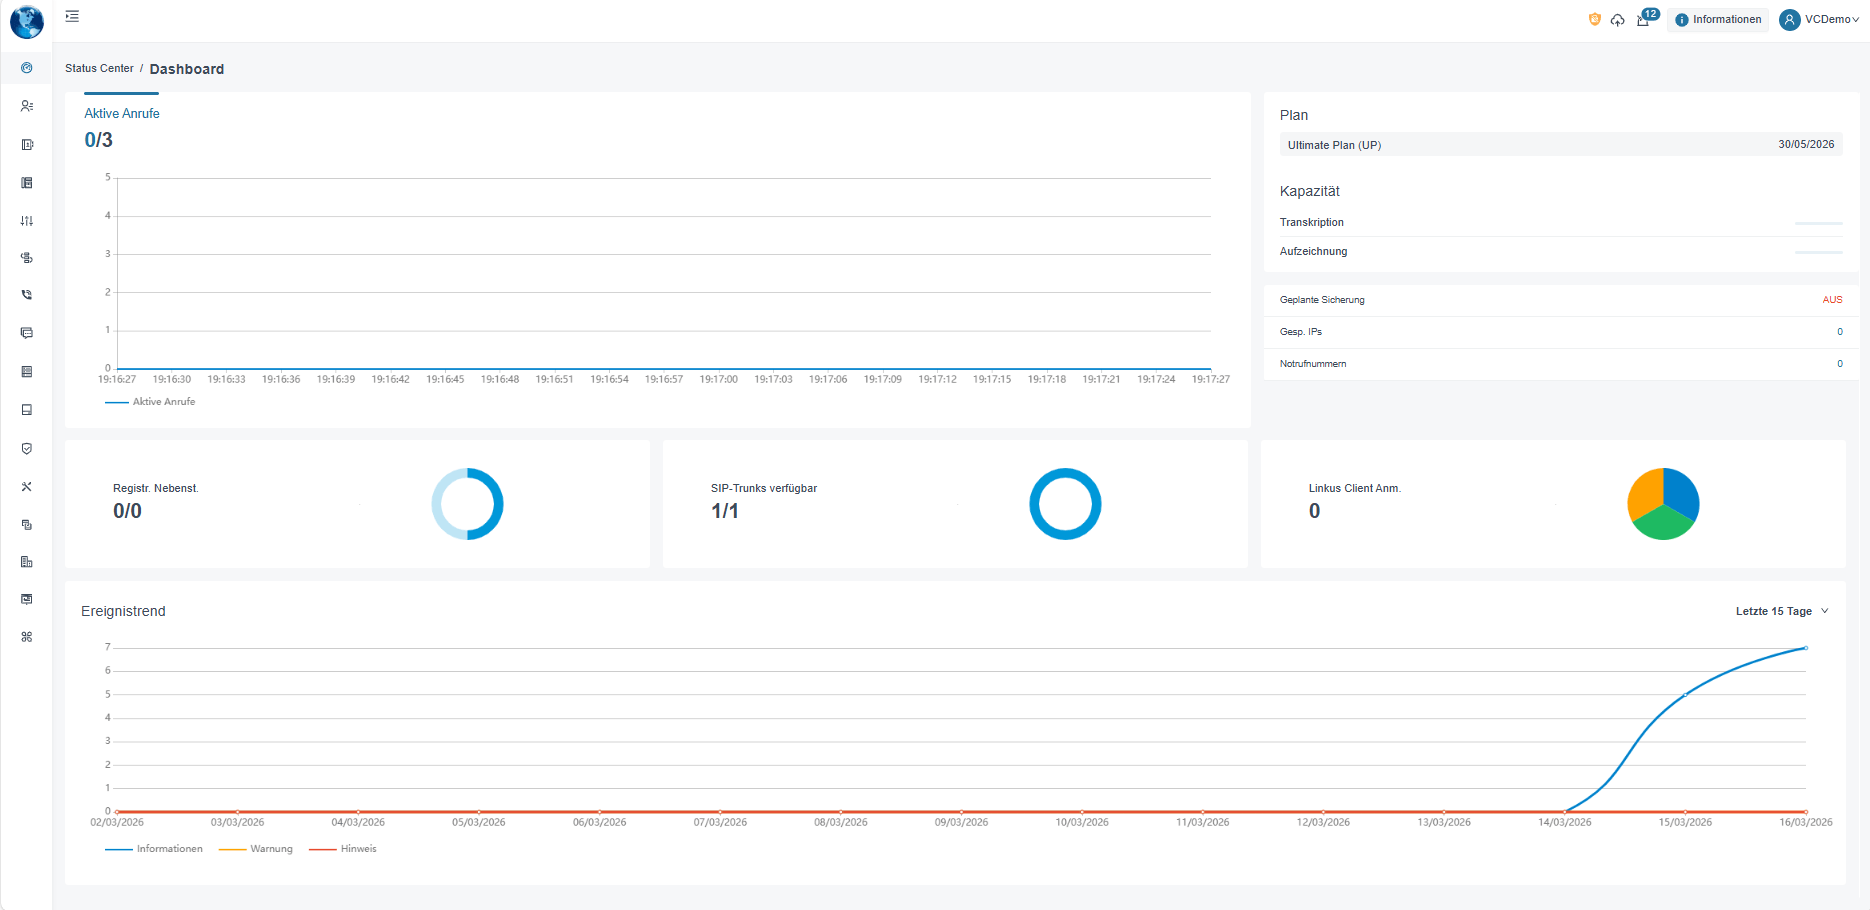Click the VCDemo user avatar icon
Viewport: 1870px width, 910px height.
coord(1790,20)
